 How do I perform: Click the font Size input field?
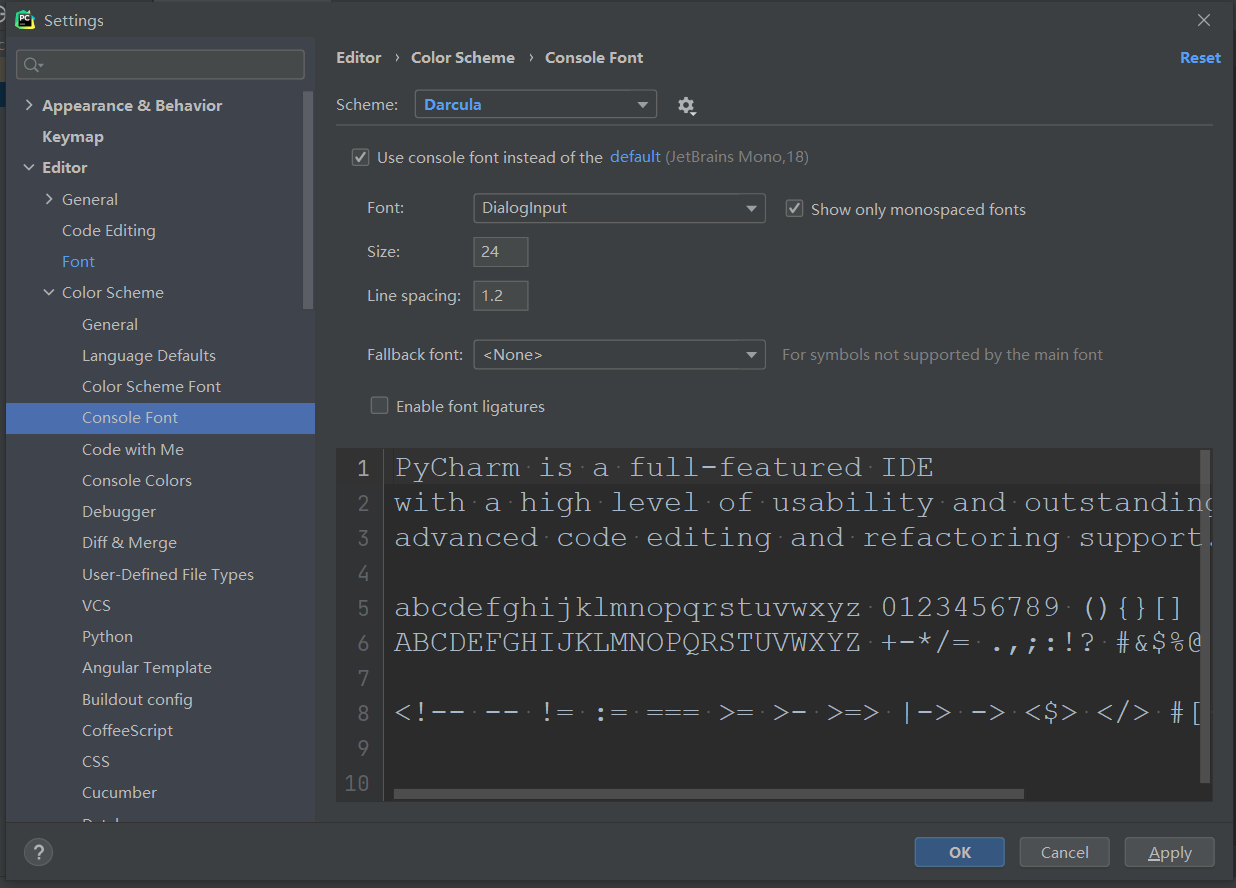pos(500,252)
